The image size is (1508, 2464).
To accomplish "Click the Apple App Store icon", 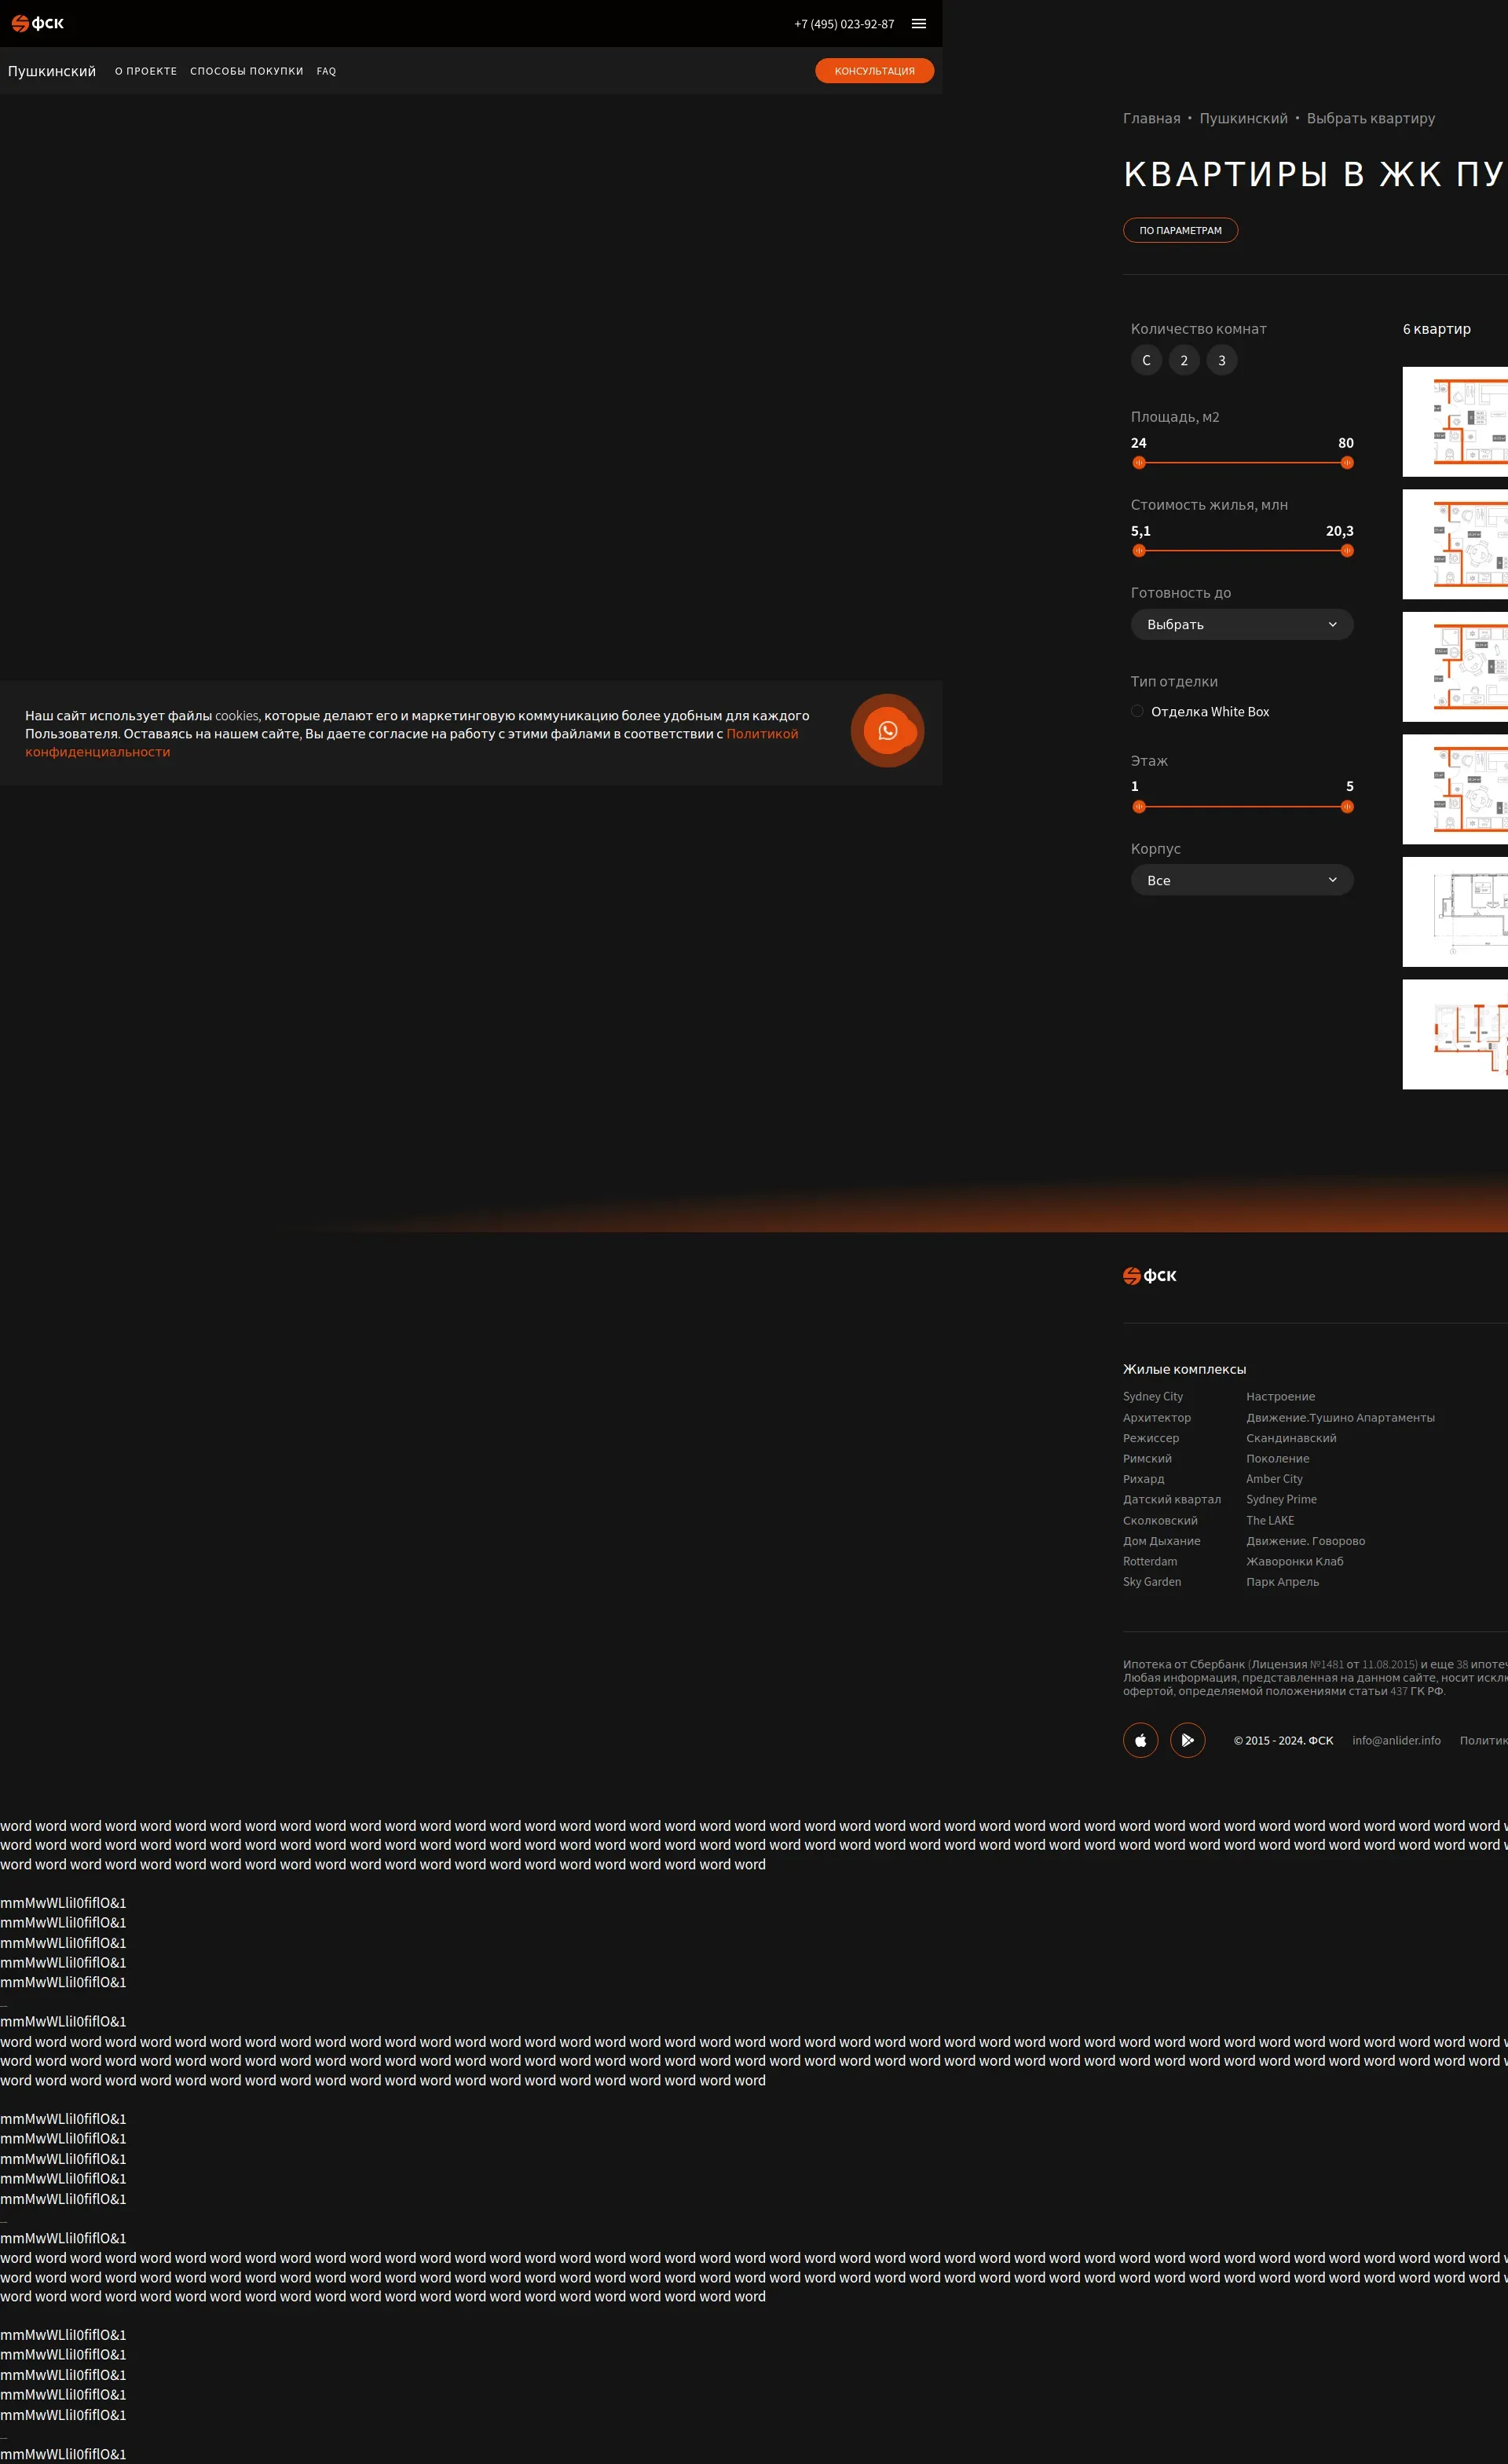I will click(x=1140, y=1740).
